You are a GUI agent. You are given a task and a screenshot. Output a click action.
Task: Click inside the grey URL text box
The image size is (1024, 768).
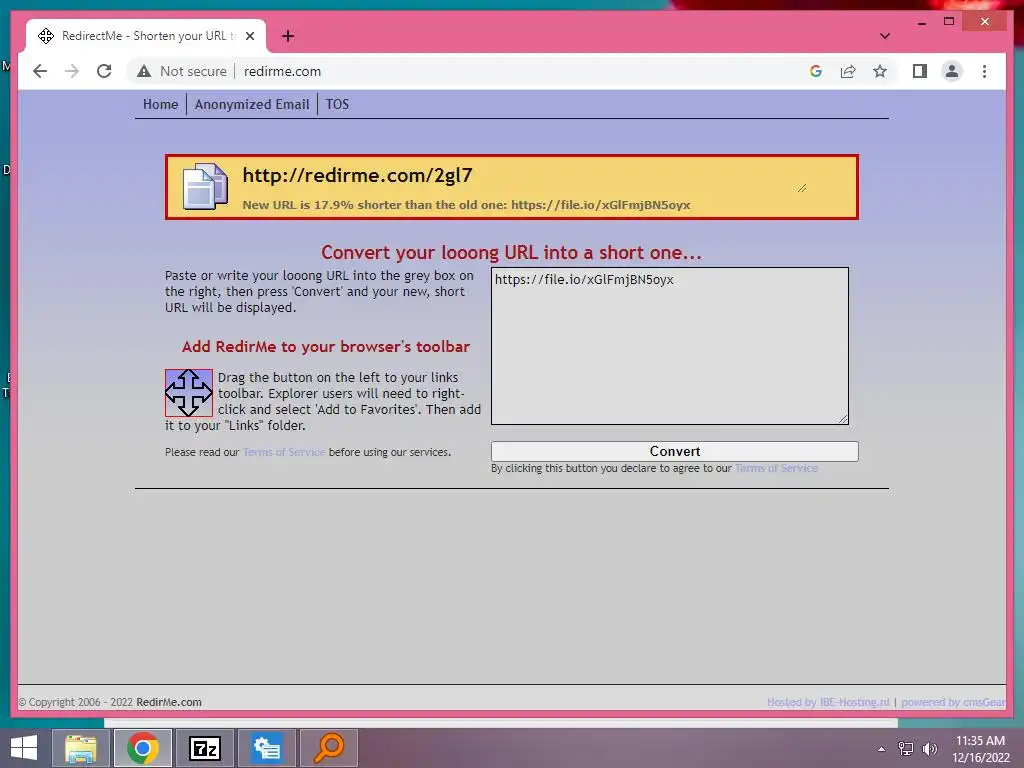pos(669,345)
